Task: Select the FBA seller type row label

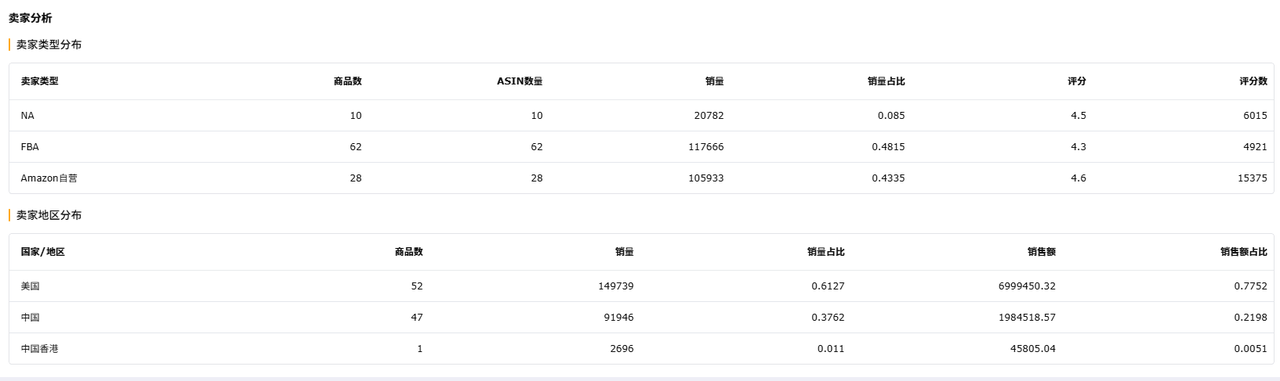Action: pyautogui.click(x=30, y=147)
